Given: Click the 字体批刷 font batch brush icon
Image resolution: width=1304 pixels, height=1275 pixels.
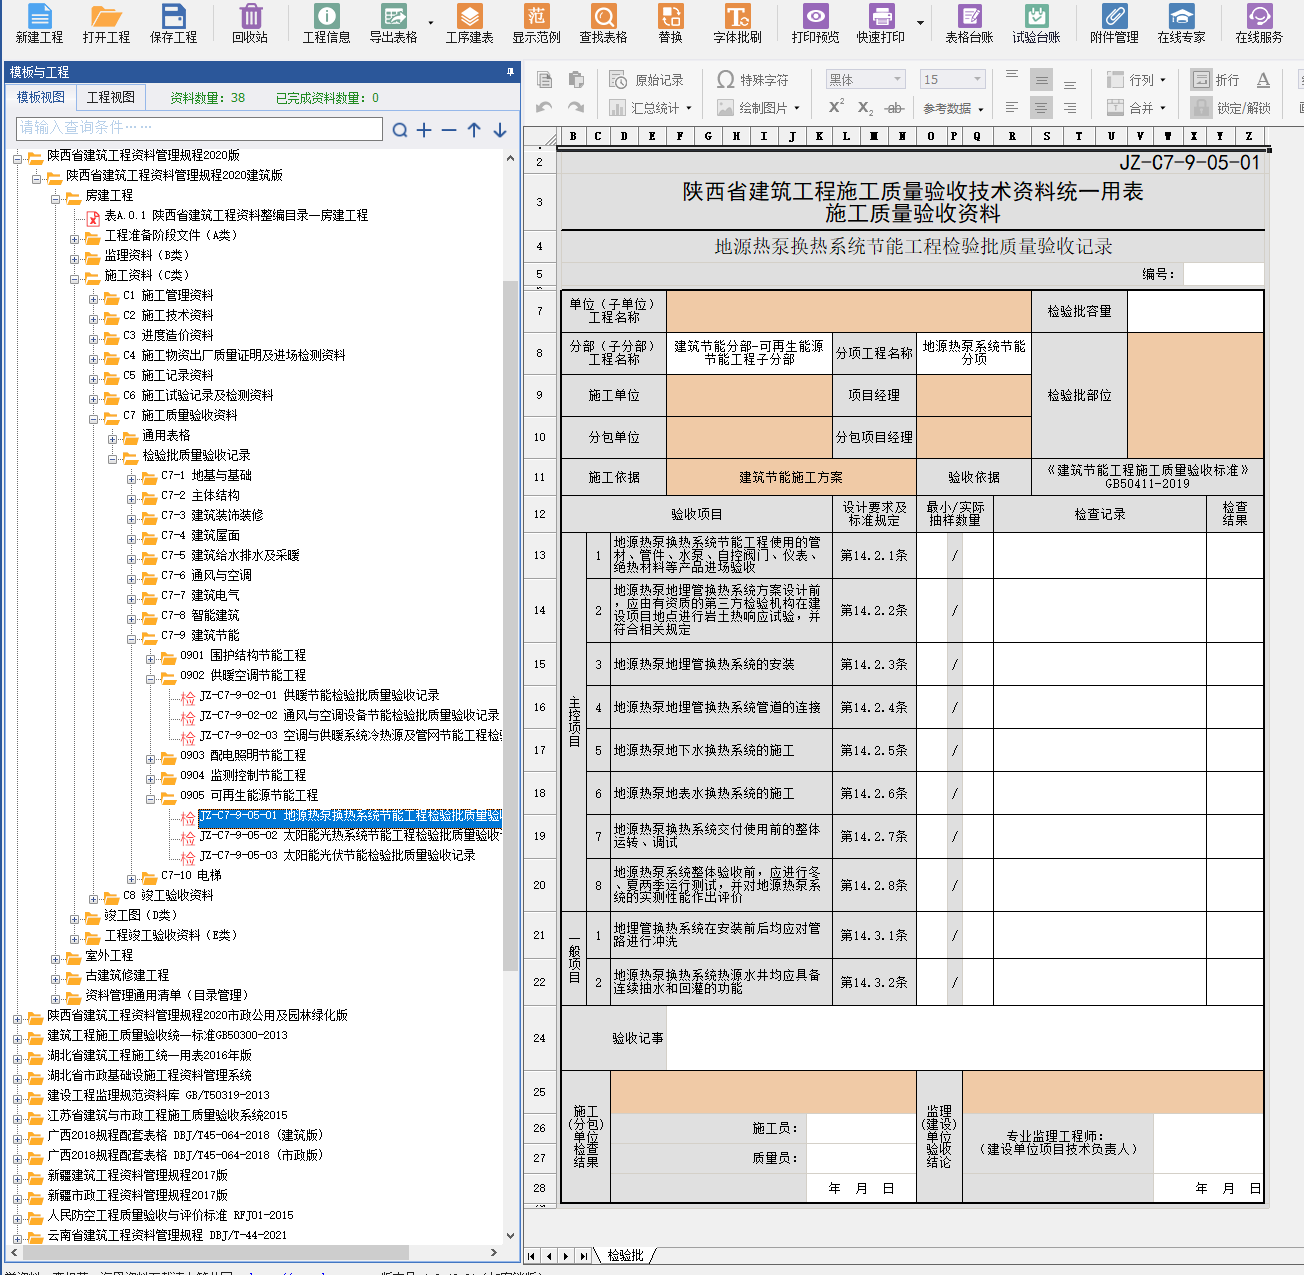Looking at the screenshot, I should point(737,24).
